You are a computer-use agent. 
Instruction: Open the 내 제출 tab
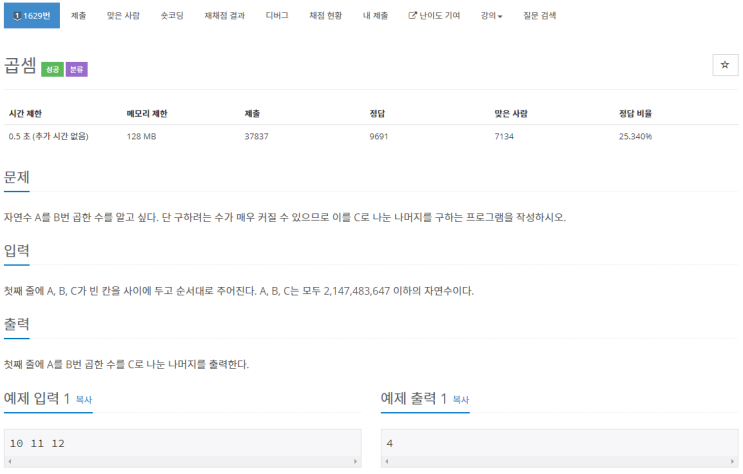pos(376,16)
